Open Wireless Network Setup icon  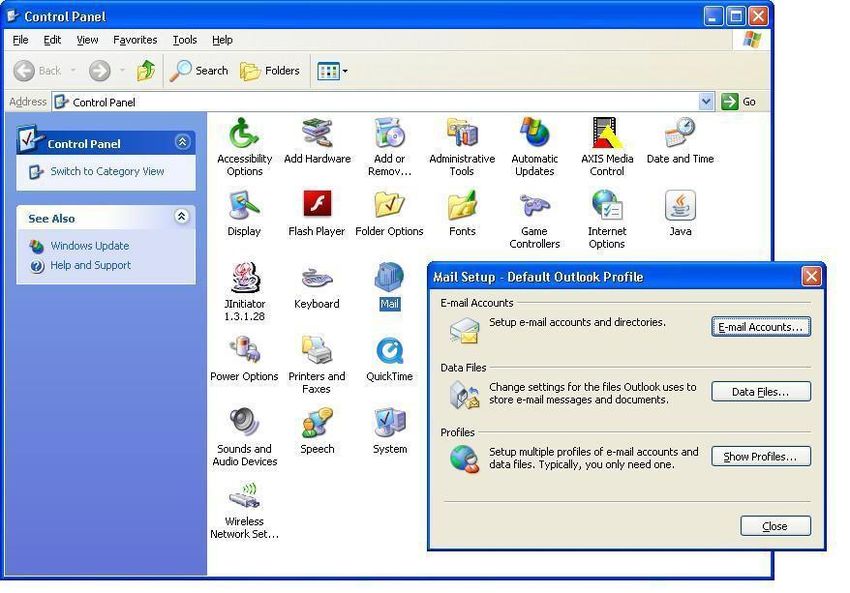(x=244, y=510)
